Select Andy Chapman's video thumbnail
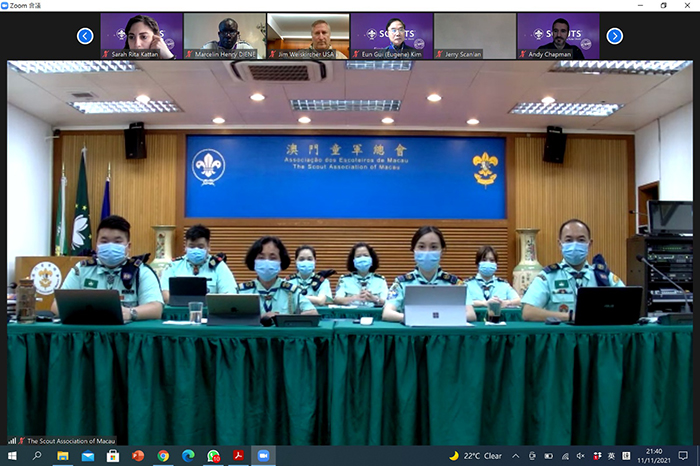This screenshot has height=466, width=700. tap(558, 36)
